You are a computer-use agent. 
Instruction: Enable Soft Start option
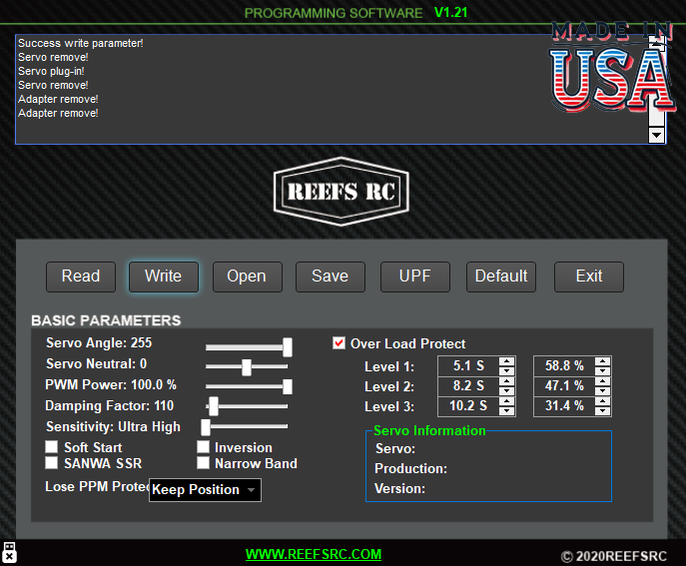(x=52, y=447)
